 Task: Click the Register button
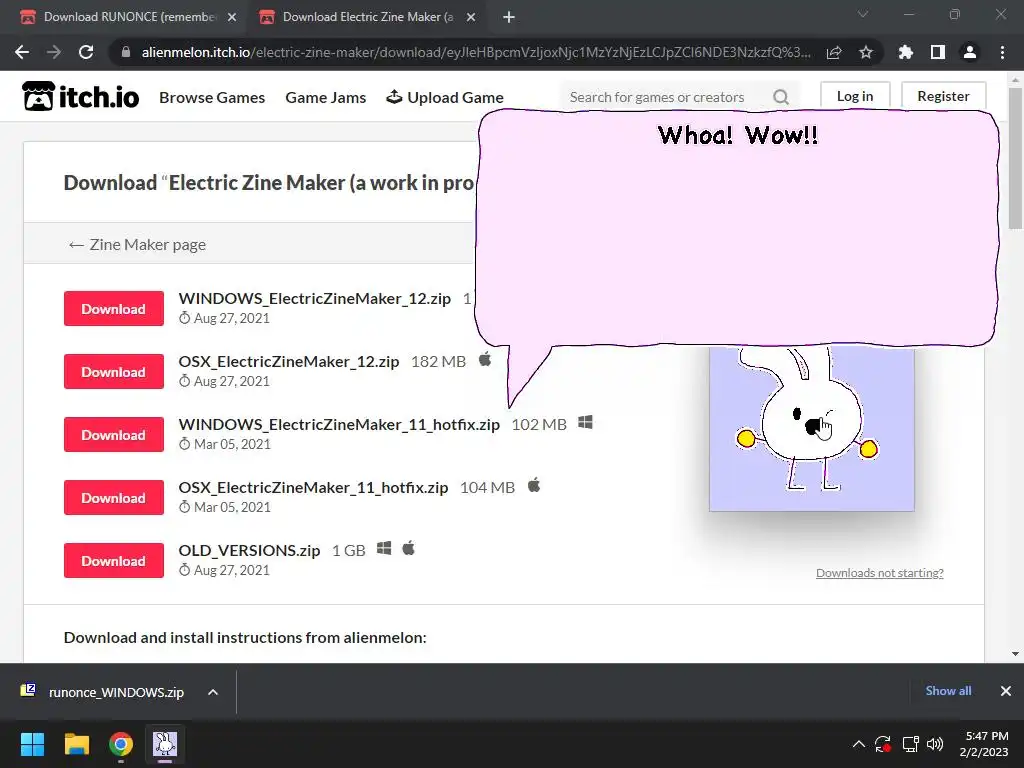click(x=943, y=96)
